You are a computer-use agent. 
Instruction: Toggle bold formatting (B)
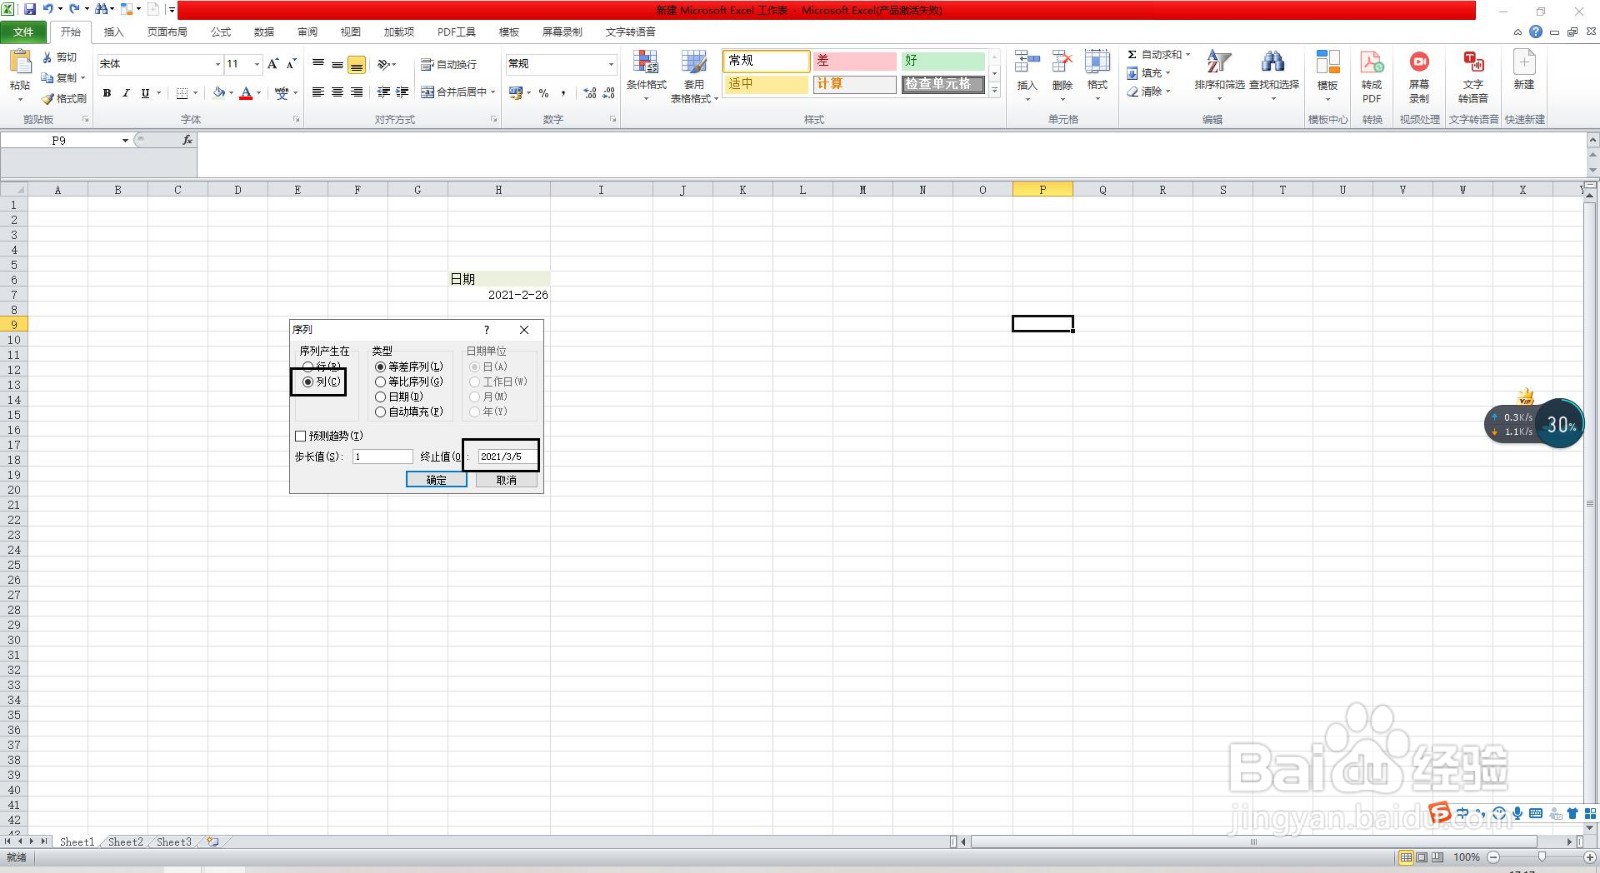point(107,93)
